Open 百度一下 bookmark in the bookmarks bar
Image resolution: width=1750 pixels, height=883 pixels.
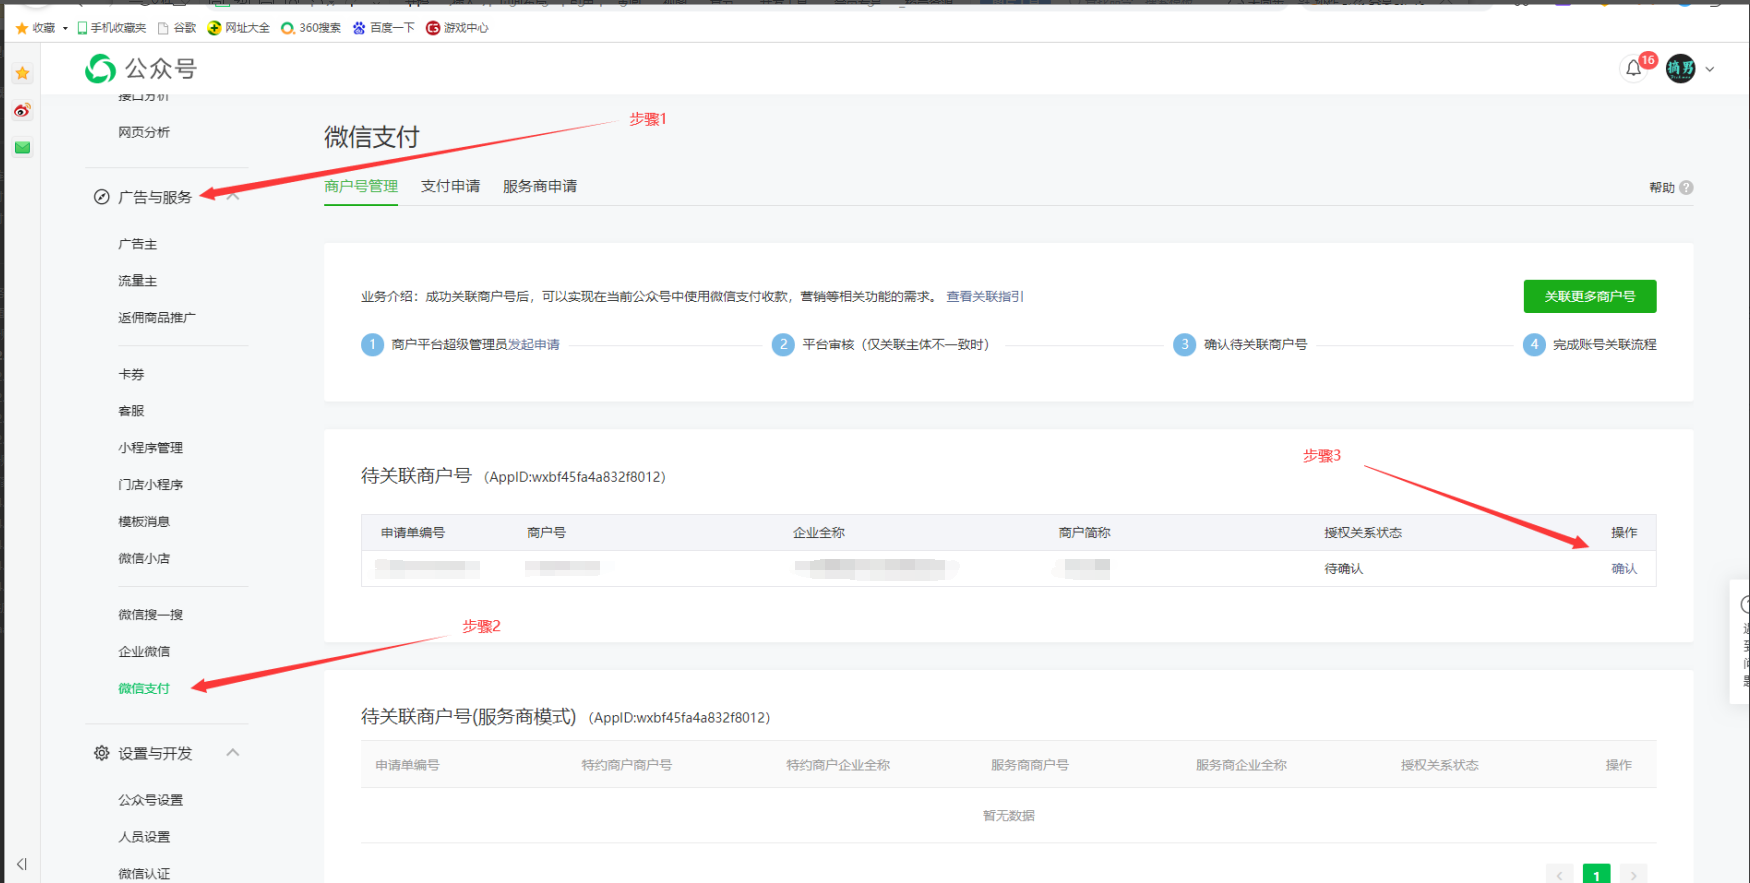[x=384, y=28]
